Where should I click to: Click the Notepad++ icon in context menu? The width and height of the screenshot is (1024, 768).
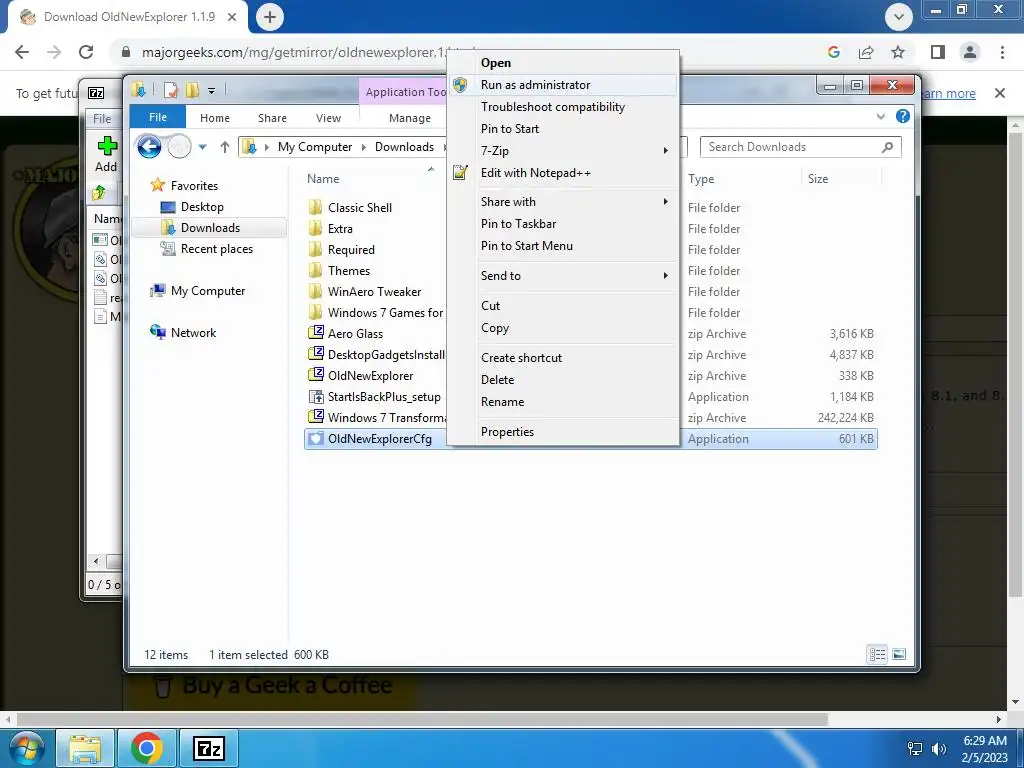pyautogui.click(x=460, y=173)
